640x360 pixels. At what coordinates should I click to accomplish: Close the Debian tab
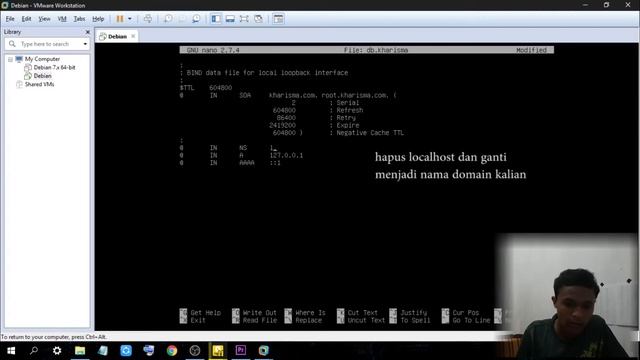pos(133,36)
